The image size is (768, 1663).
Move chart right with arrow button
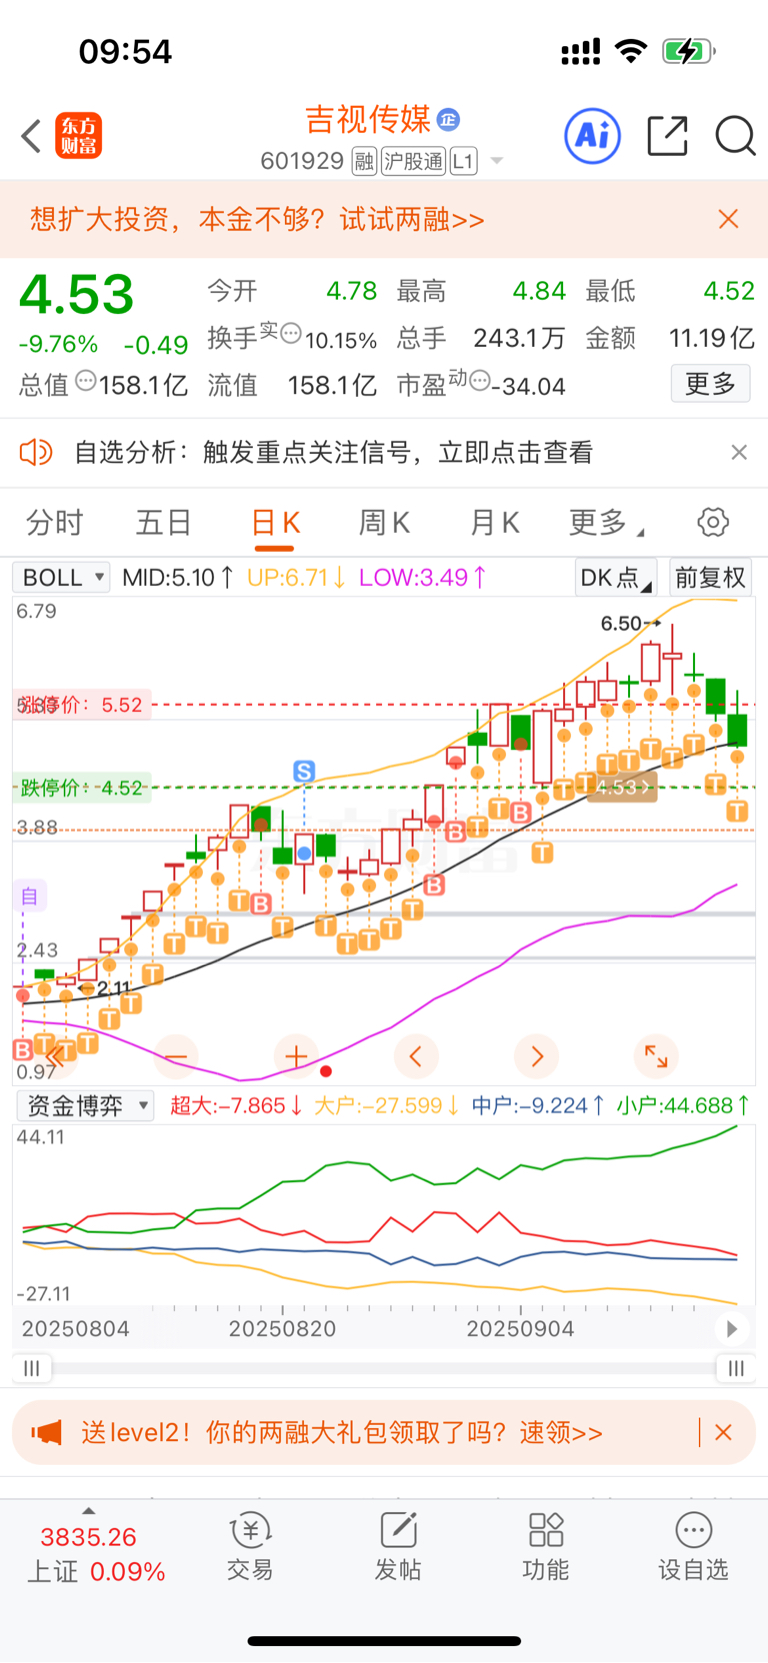point(536,1056)
